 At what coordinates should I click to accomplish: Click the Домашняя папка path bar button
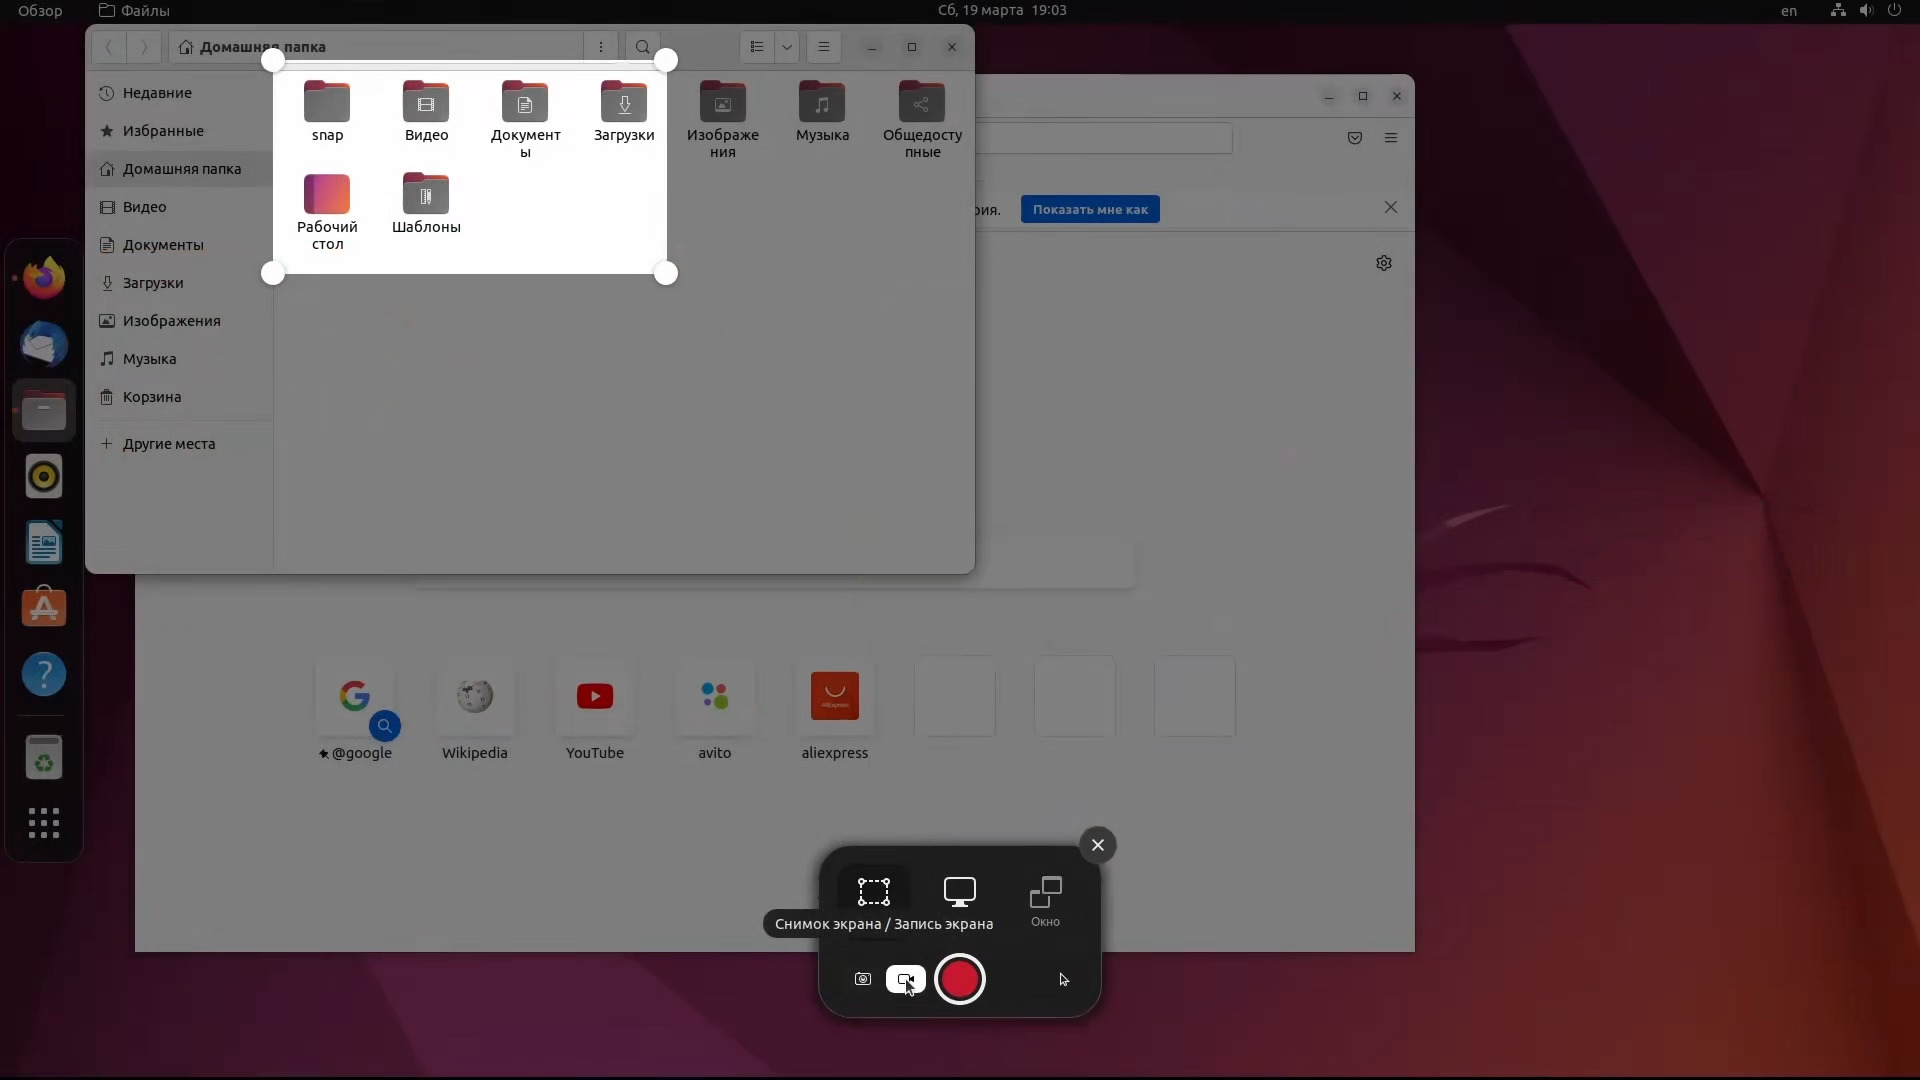(252, 47)
